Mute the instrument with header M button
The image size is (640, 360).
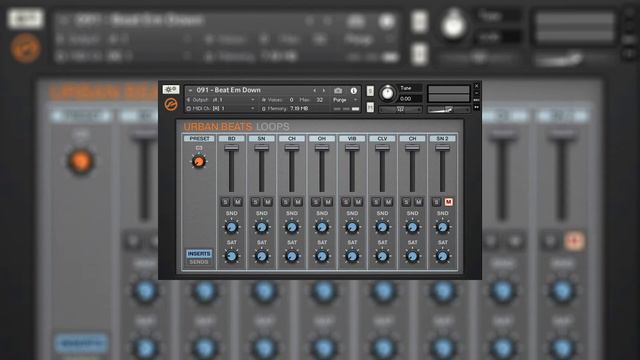click(x=370, y=107)
